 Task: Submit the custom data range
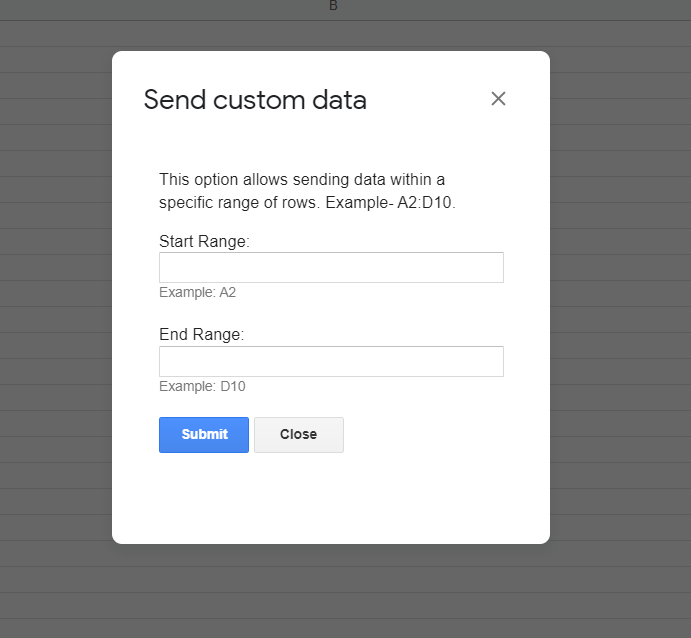[x=204, y=435]
